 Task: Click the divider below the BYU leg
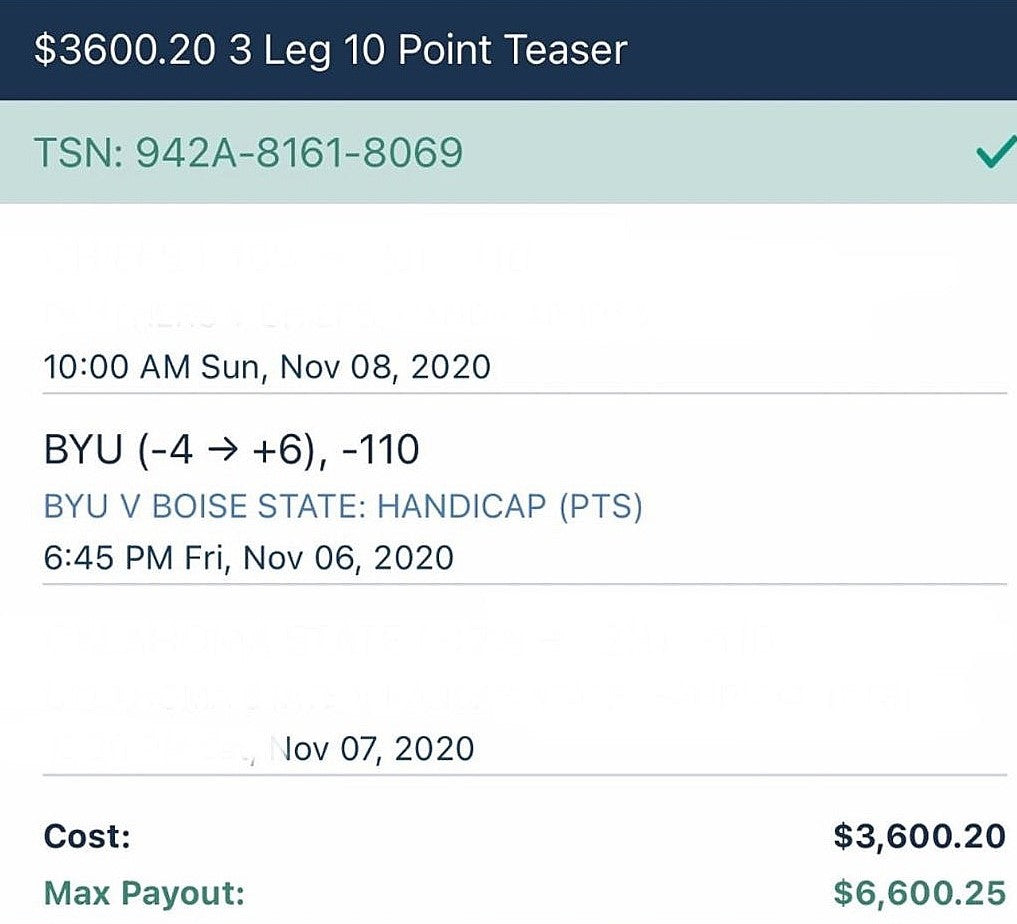[x=525, y=584]
